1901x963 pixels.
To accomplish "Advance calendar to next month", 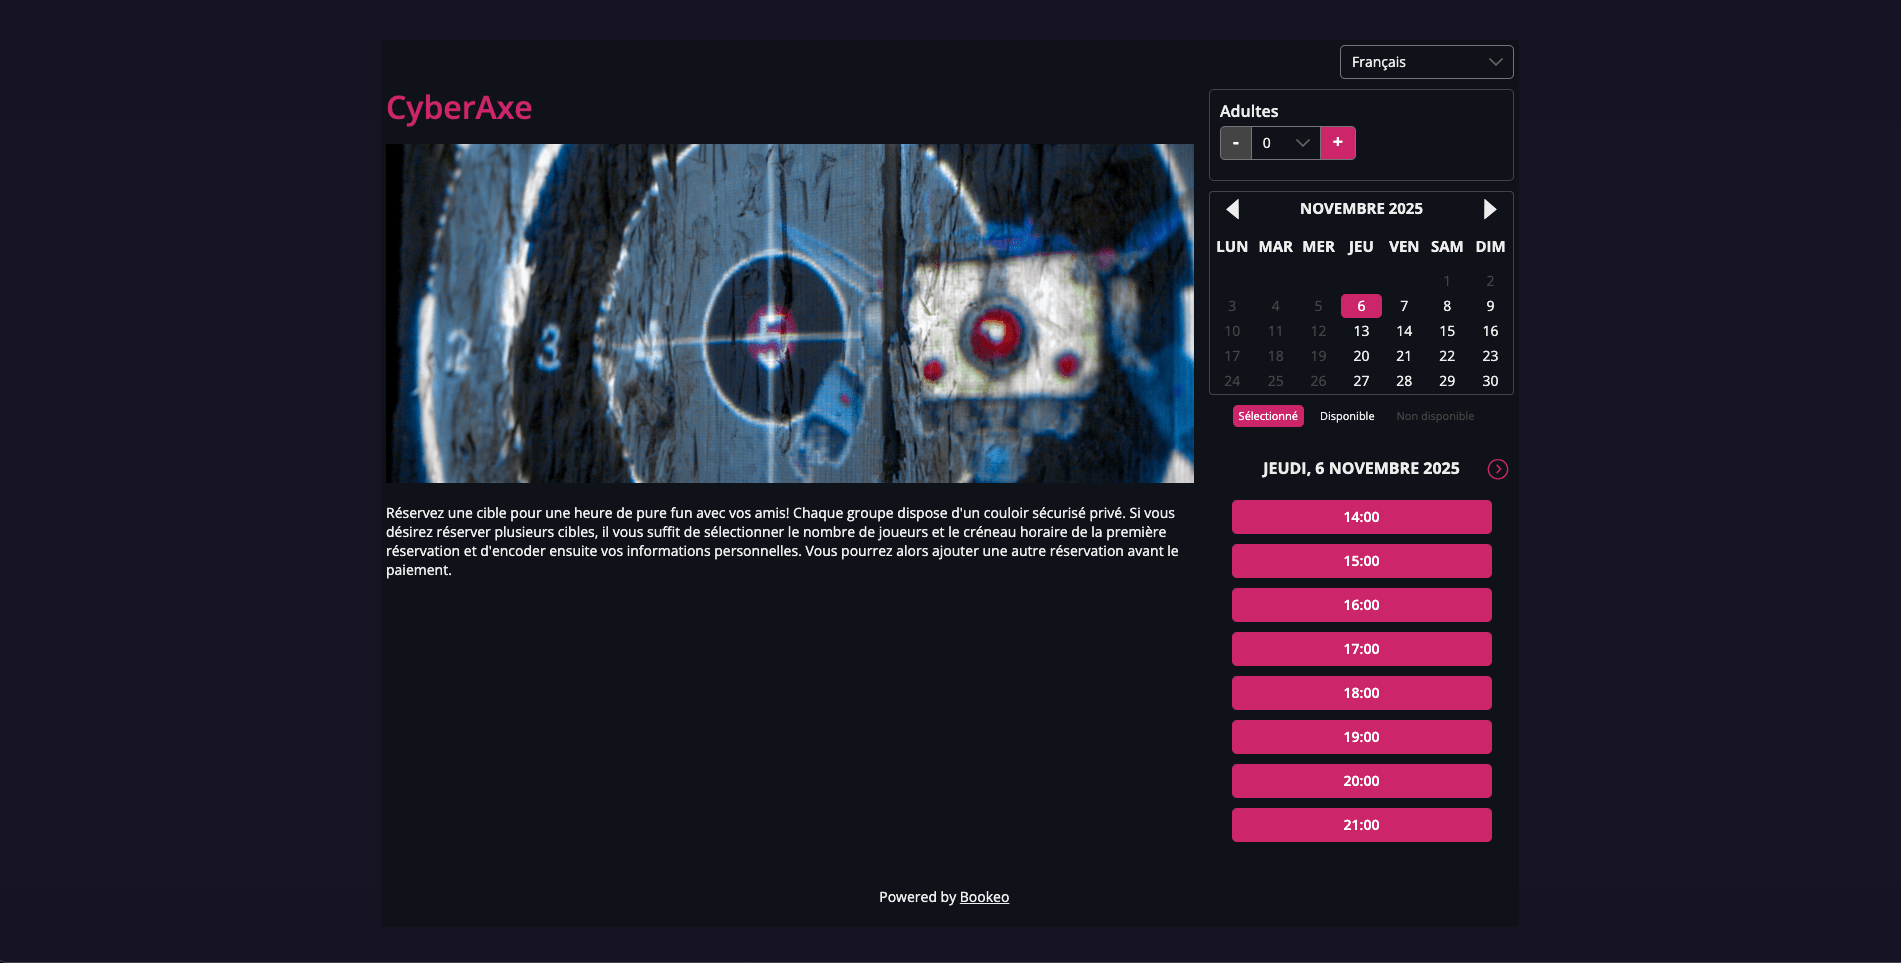I will point(1489,209).
